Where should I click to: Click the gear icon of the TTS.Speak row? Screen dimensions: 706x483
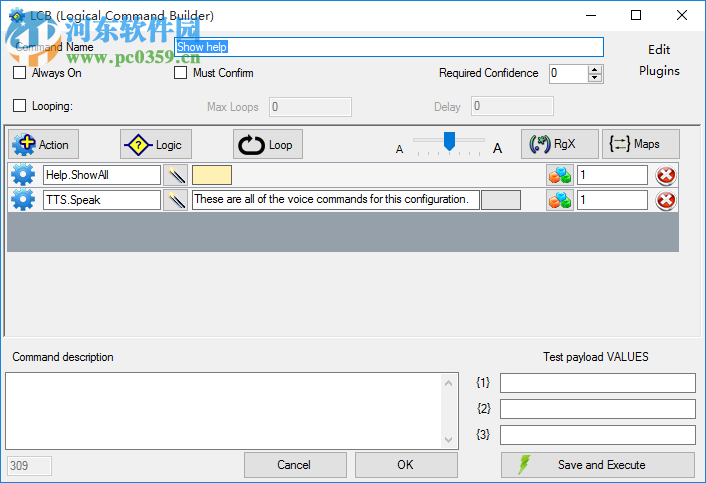click(x=23, y=200)
